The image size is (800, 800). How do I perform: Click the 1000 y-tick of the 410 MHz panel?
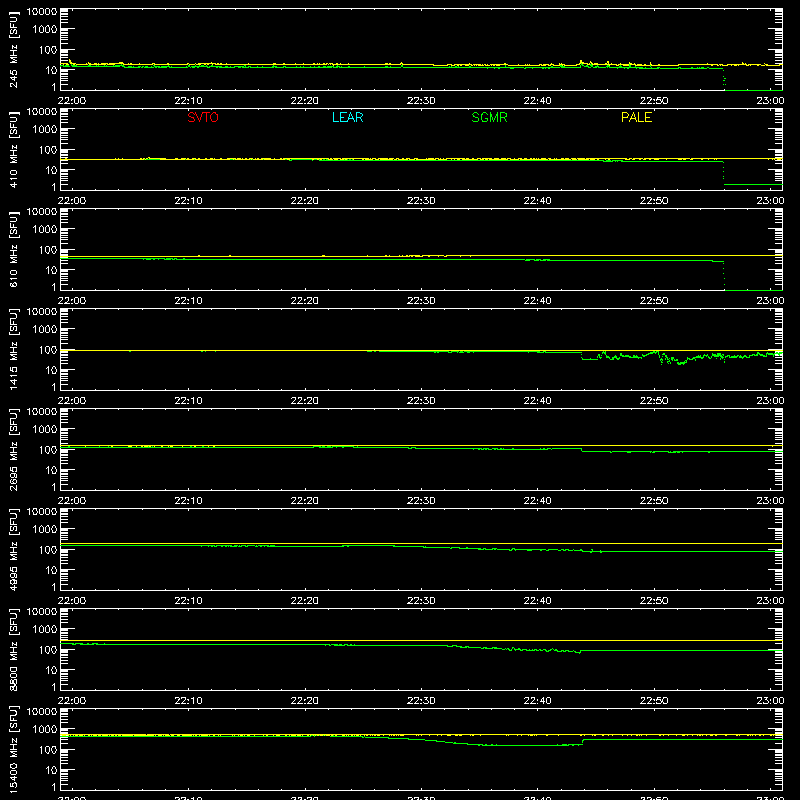click(45, 130)
